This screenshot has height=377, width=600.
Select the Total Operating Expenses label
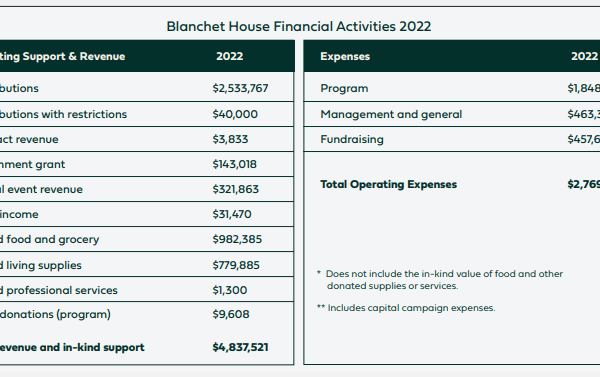tap(388, 184)
